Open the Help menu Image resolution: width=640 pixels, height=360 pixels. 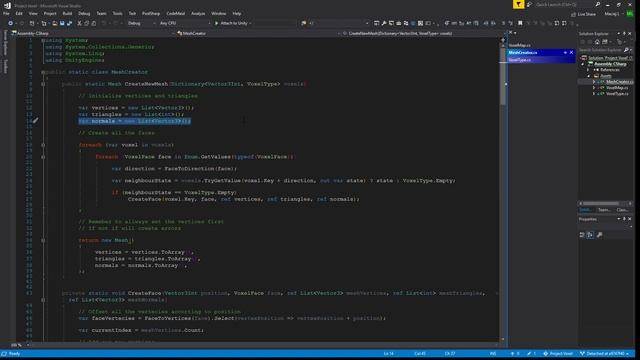(237, 13)
